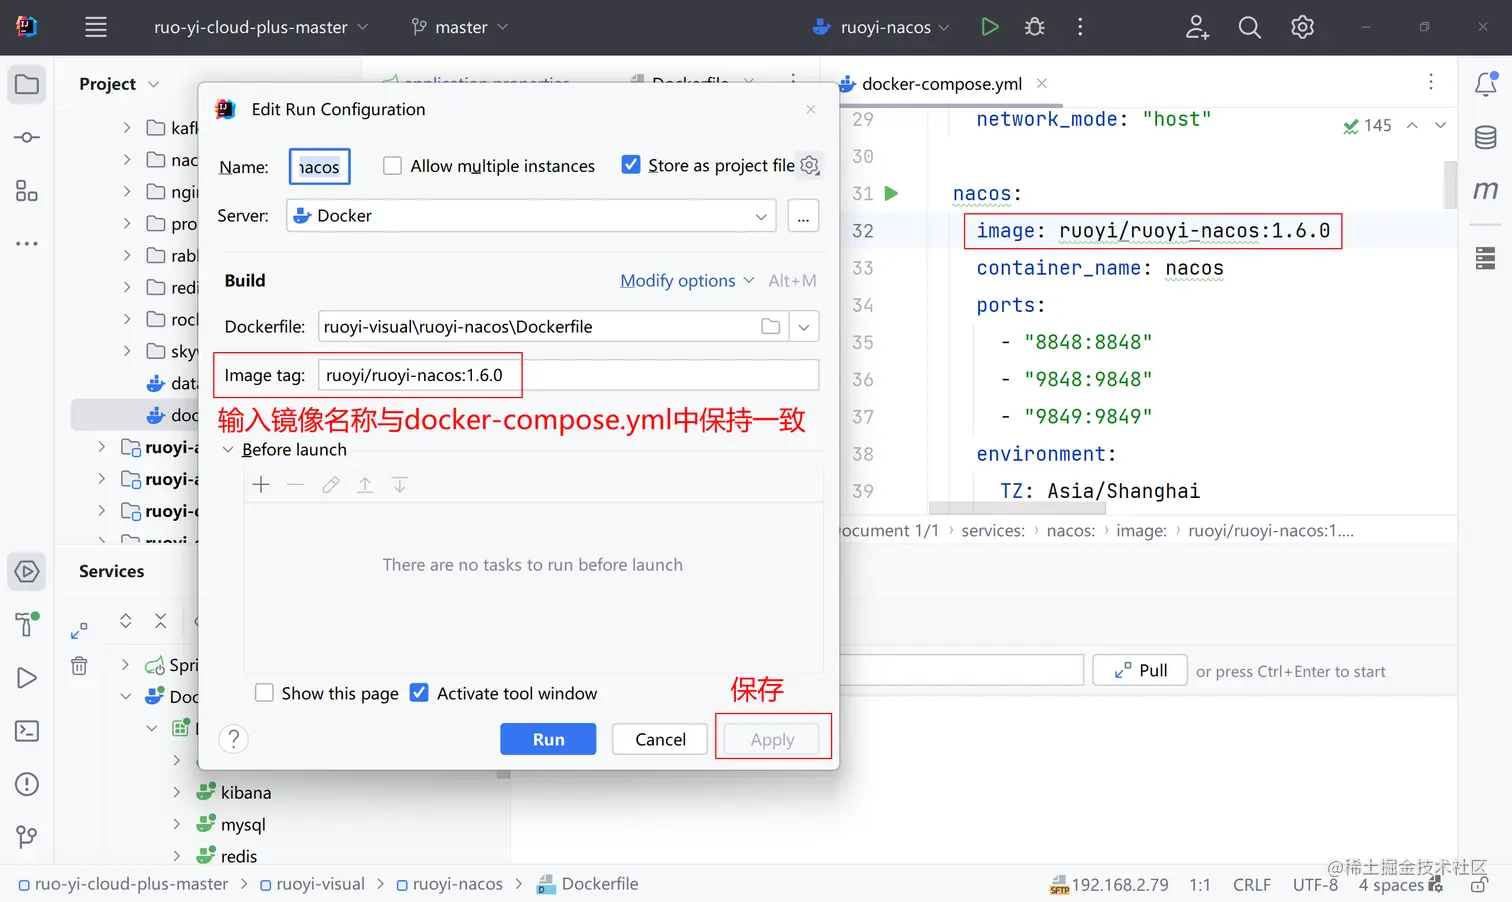Viewport: 1512px width, 902px height.
Task: Click 4 spaces indent in status bar
Action: [1391, 885]
